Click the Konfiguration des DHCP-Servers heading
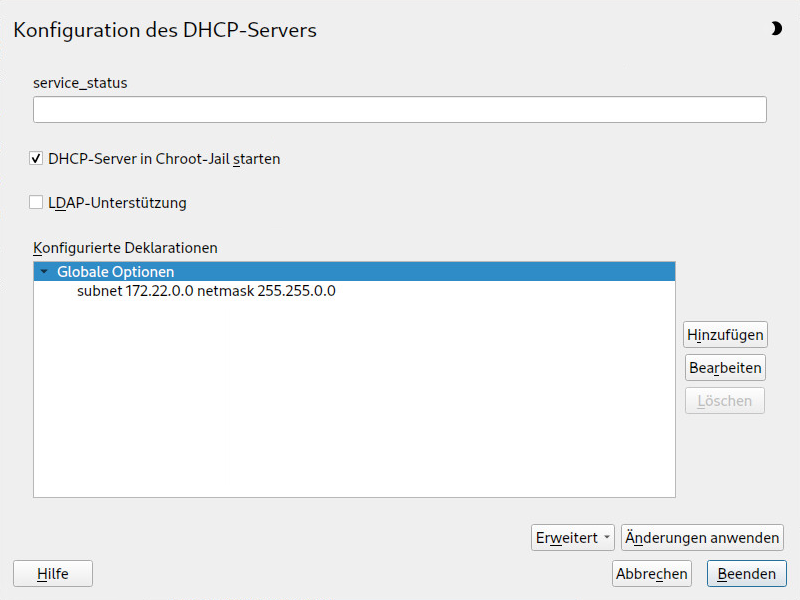Viewport: 800px width, 600px height. tap(165, 30)
